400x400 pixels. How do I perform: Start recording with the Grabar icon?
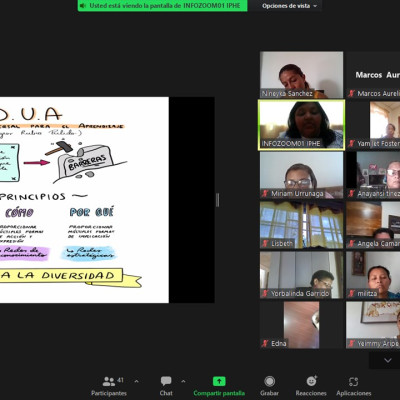pos(269,381)
